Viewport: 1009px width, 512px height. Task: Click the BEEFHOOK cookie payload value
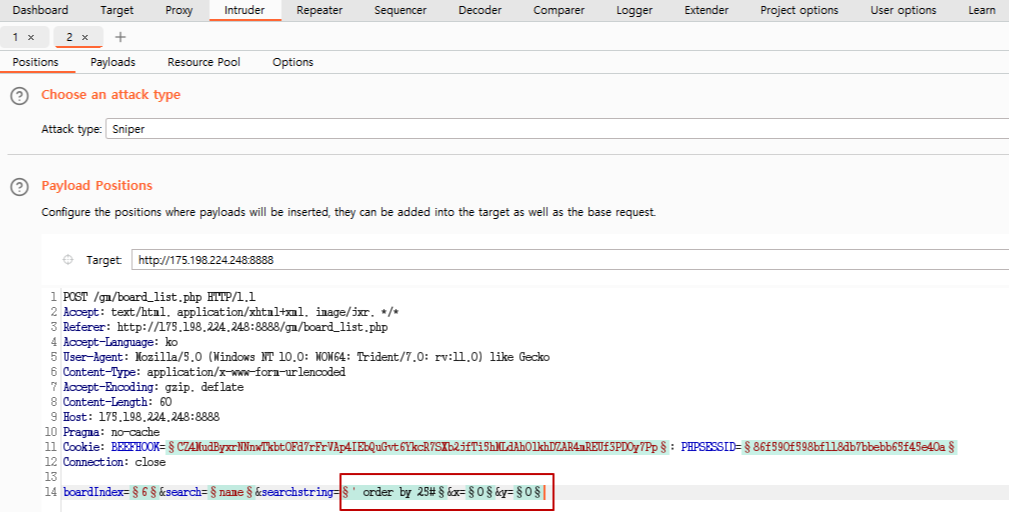click(x=418, y=447)
